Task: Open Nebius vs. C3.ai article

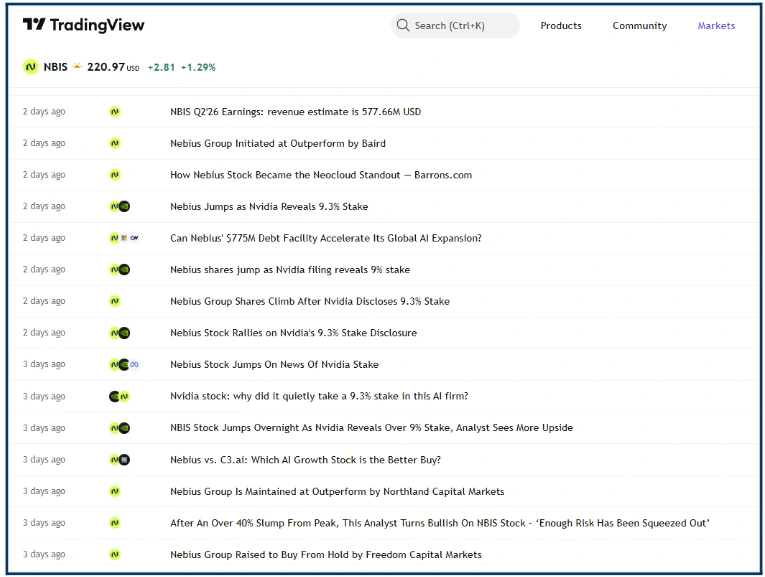Action: coord(305,459)
